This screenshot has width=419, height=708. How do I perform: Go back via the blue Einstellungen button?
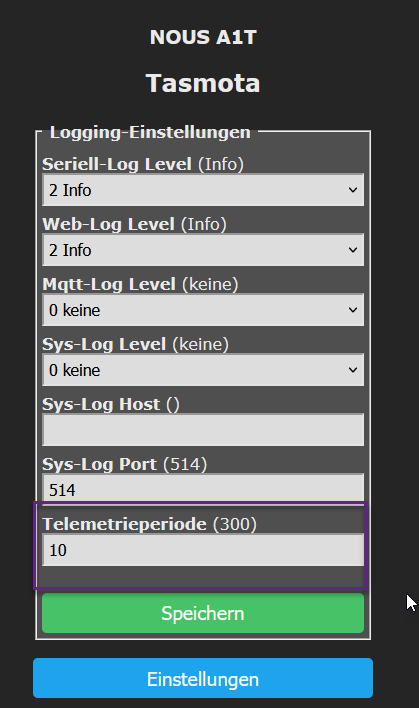point(203,678)
